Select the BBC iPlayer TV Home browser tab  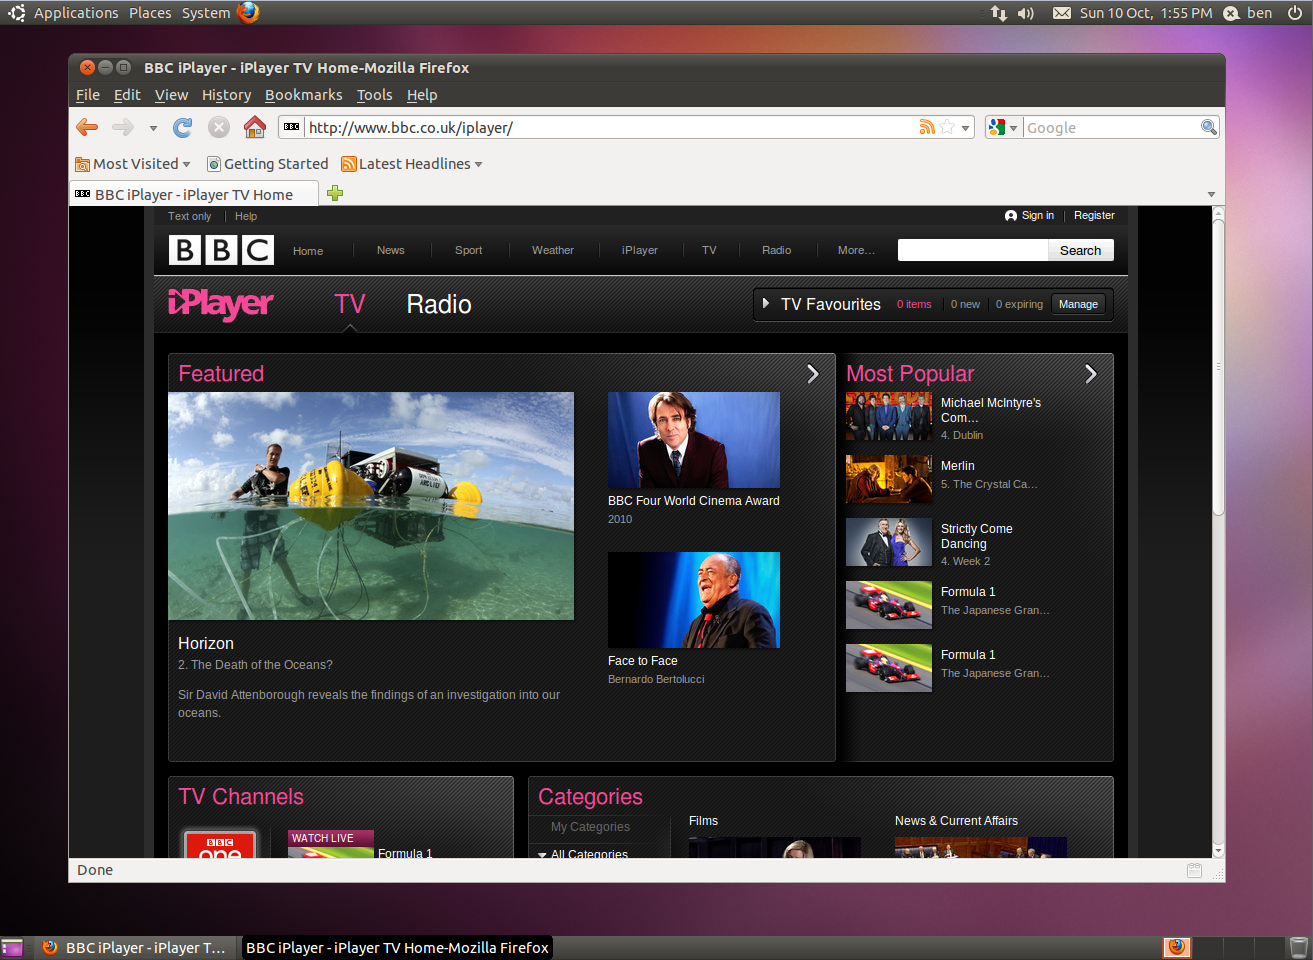click(x=194, y=194)
